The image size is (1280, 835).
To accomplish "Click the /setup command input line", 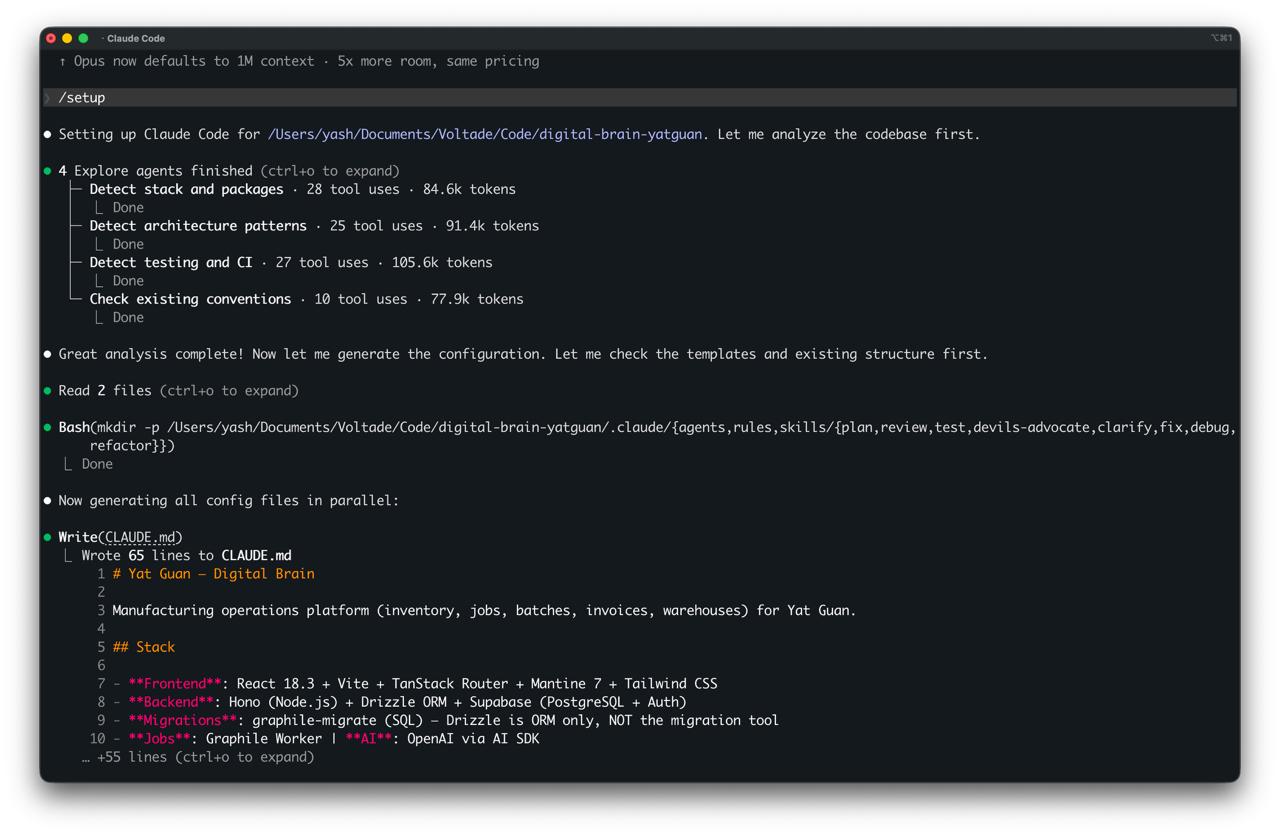I will [x=83, y=97].
